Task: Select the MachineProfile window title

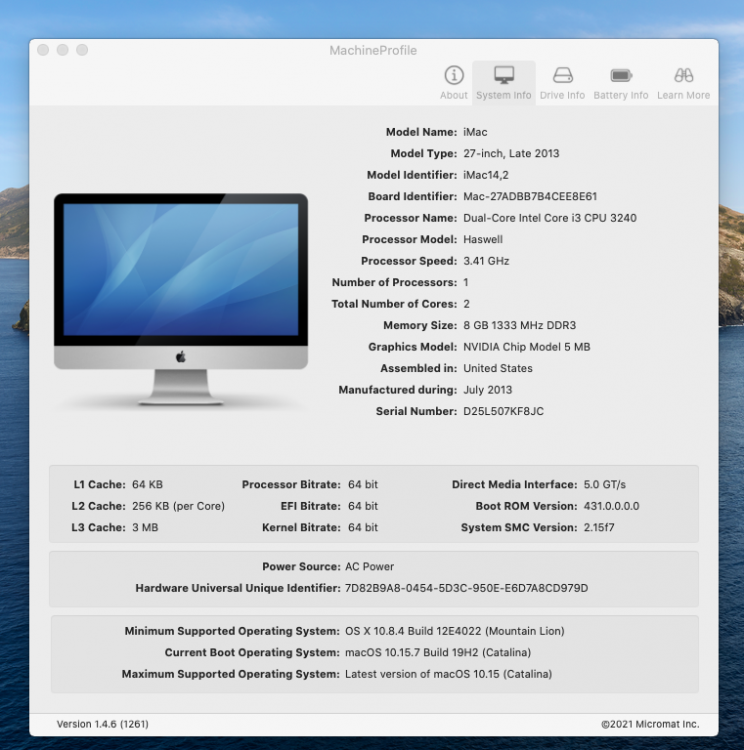Action: click(373, 50)
